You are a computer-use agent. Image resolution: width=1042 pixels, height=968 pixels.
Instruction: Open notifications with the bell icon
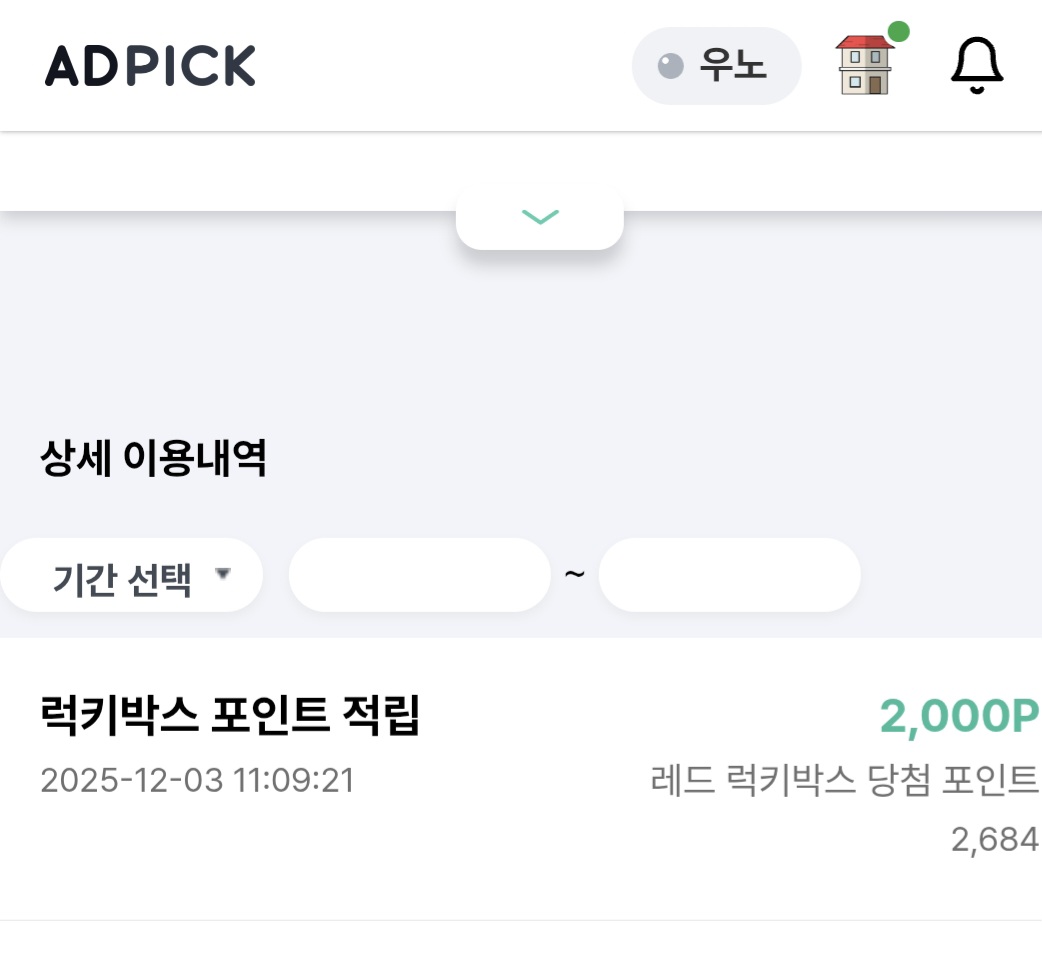[x=976, y=66]
